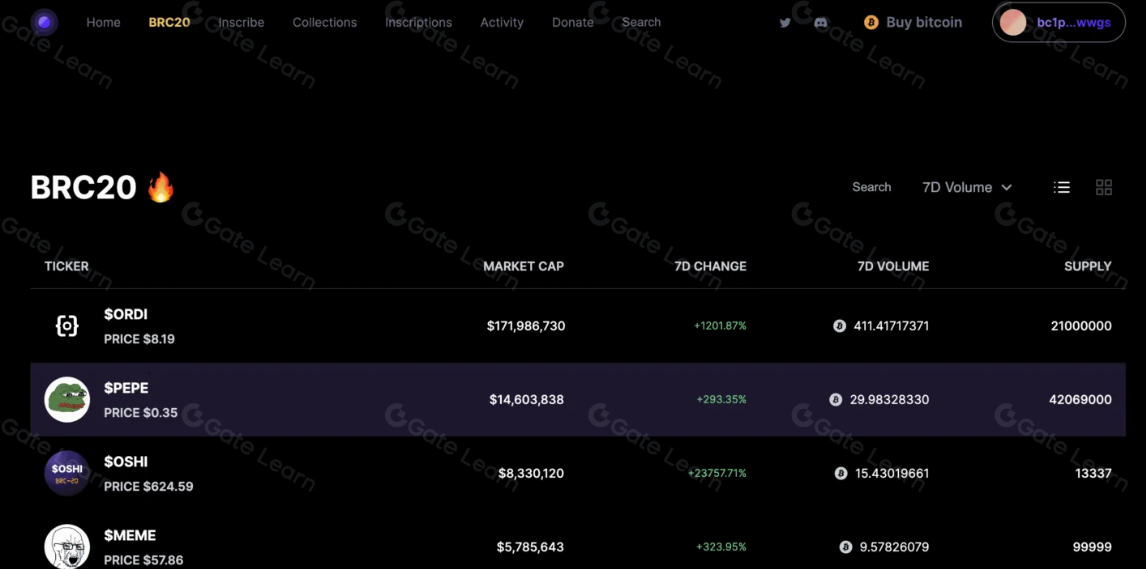Click the Search field above table
The image size is (1146, 569).
pyautogui.click(x=871, y=187)
